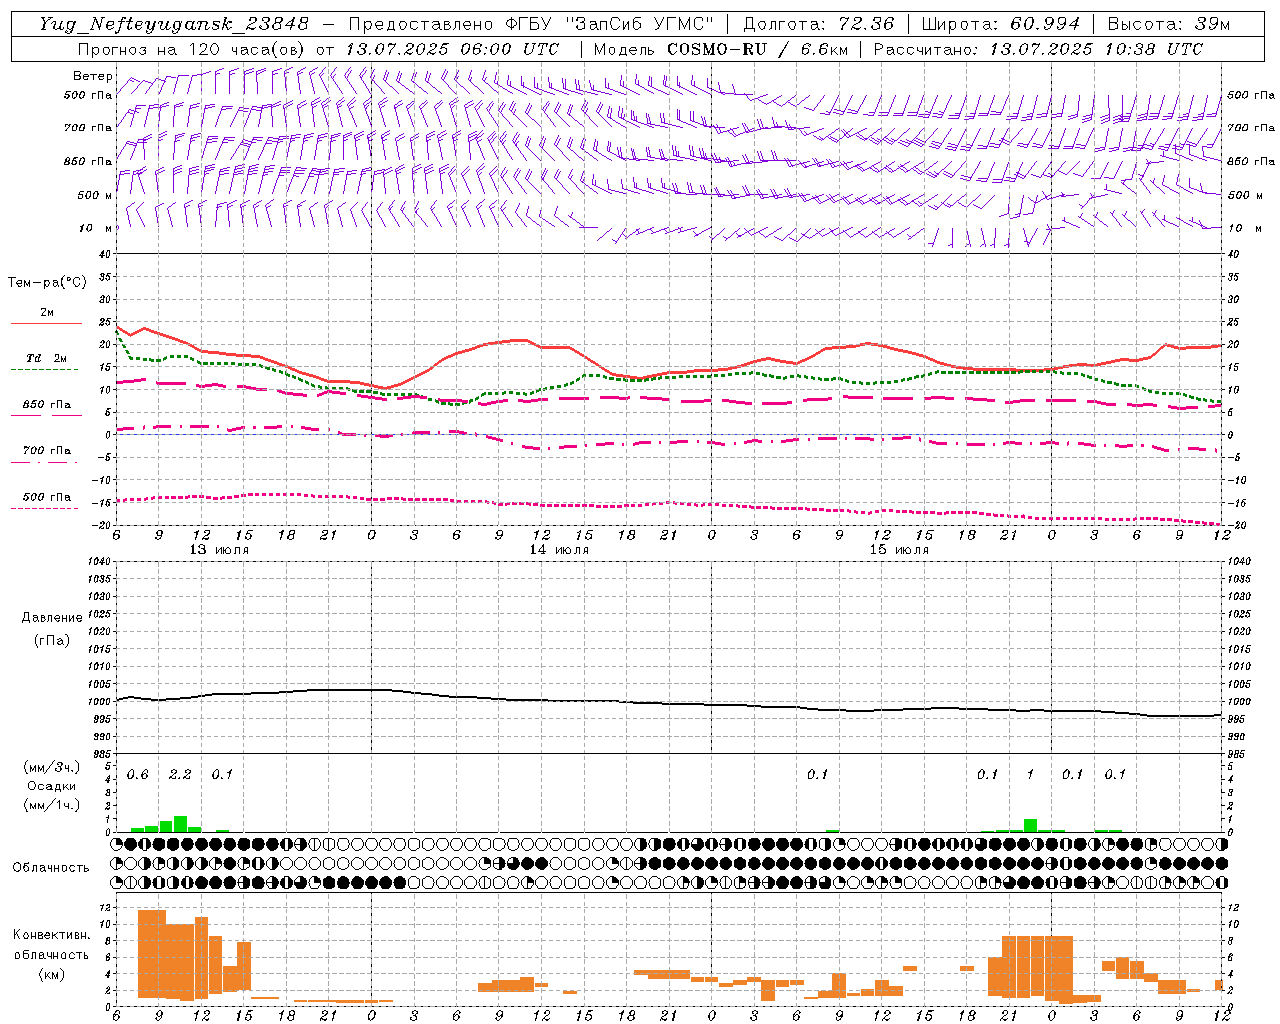
Task: Click the dashed 850 гПа temperature legend sample
Action: click(x=45, y=416)
